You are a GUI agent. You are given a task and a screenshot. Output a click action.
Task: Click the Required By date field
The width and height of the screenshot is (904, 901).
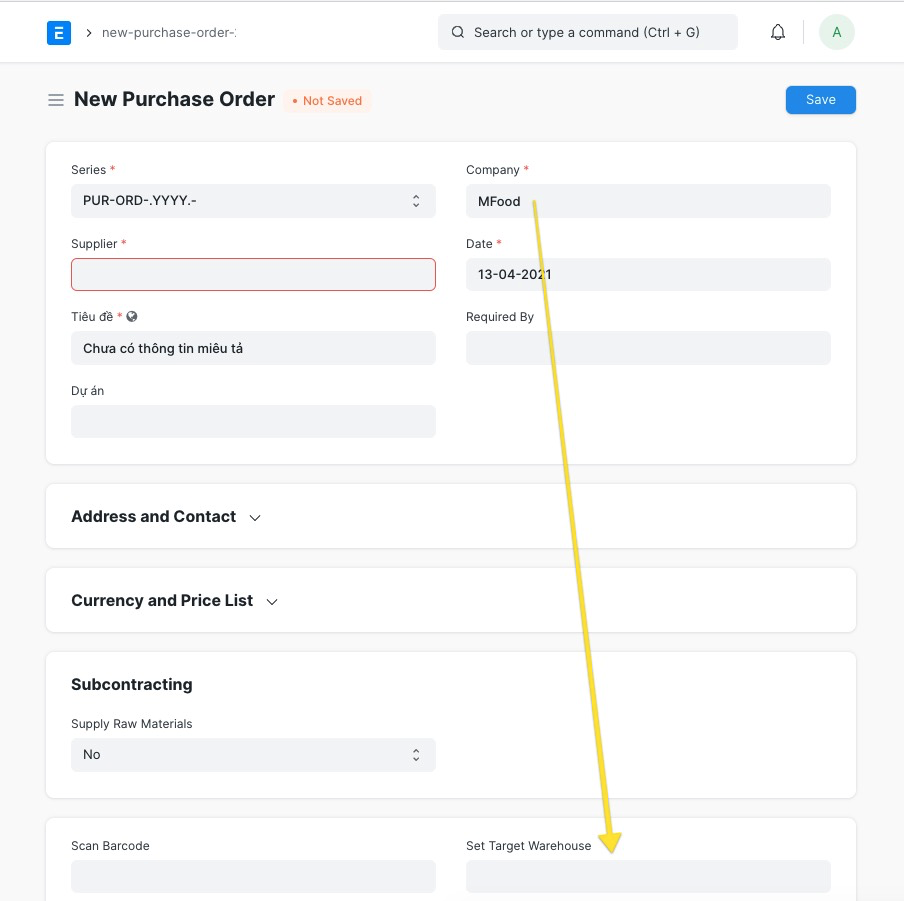pos(648,347)
